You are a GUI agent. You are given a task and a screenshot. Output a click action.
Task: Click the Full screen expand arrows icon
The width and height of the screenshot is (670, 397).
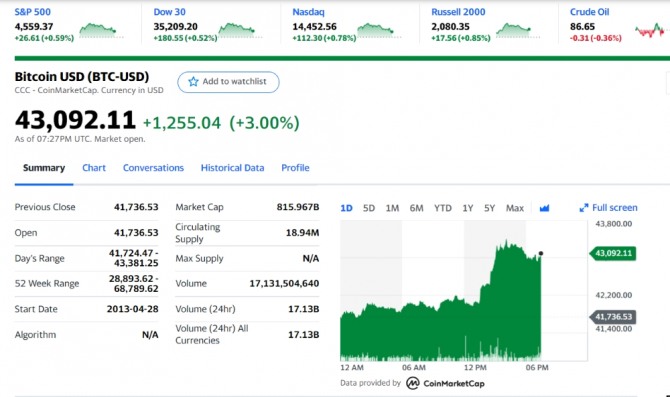[x=583, y=208]
